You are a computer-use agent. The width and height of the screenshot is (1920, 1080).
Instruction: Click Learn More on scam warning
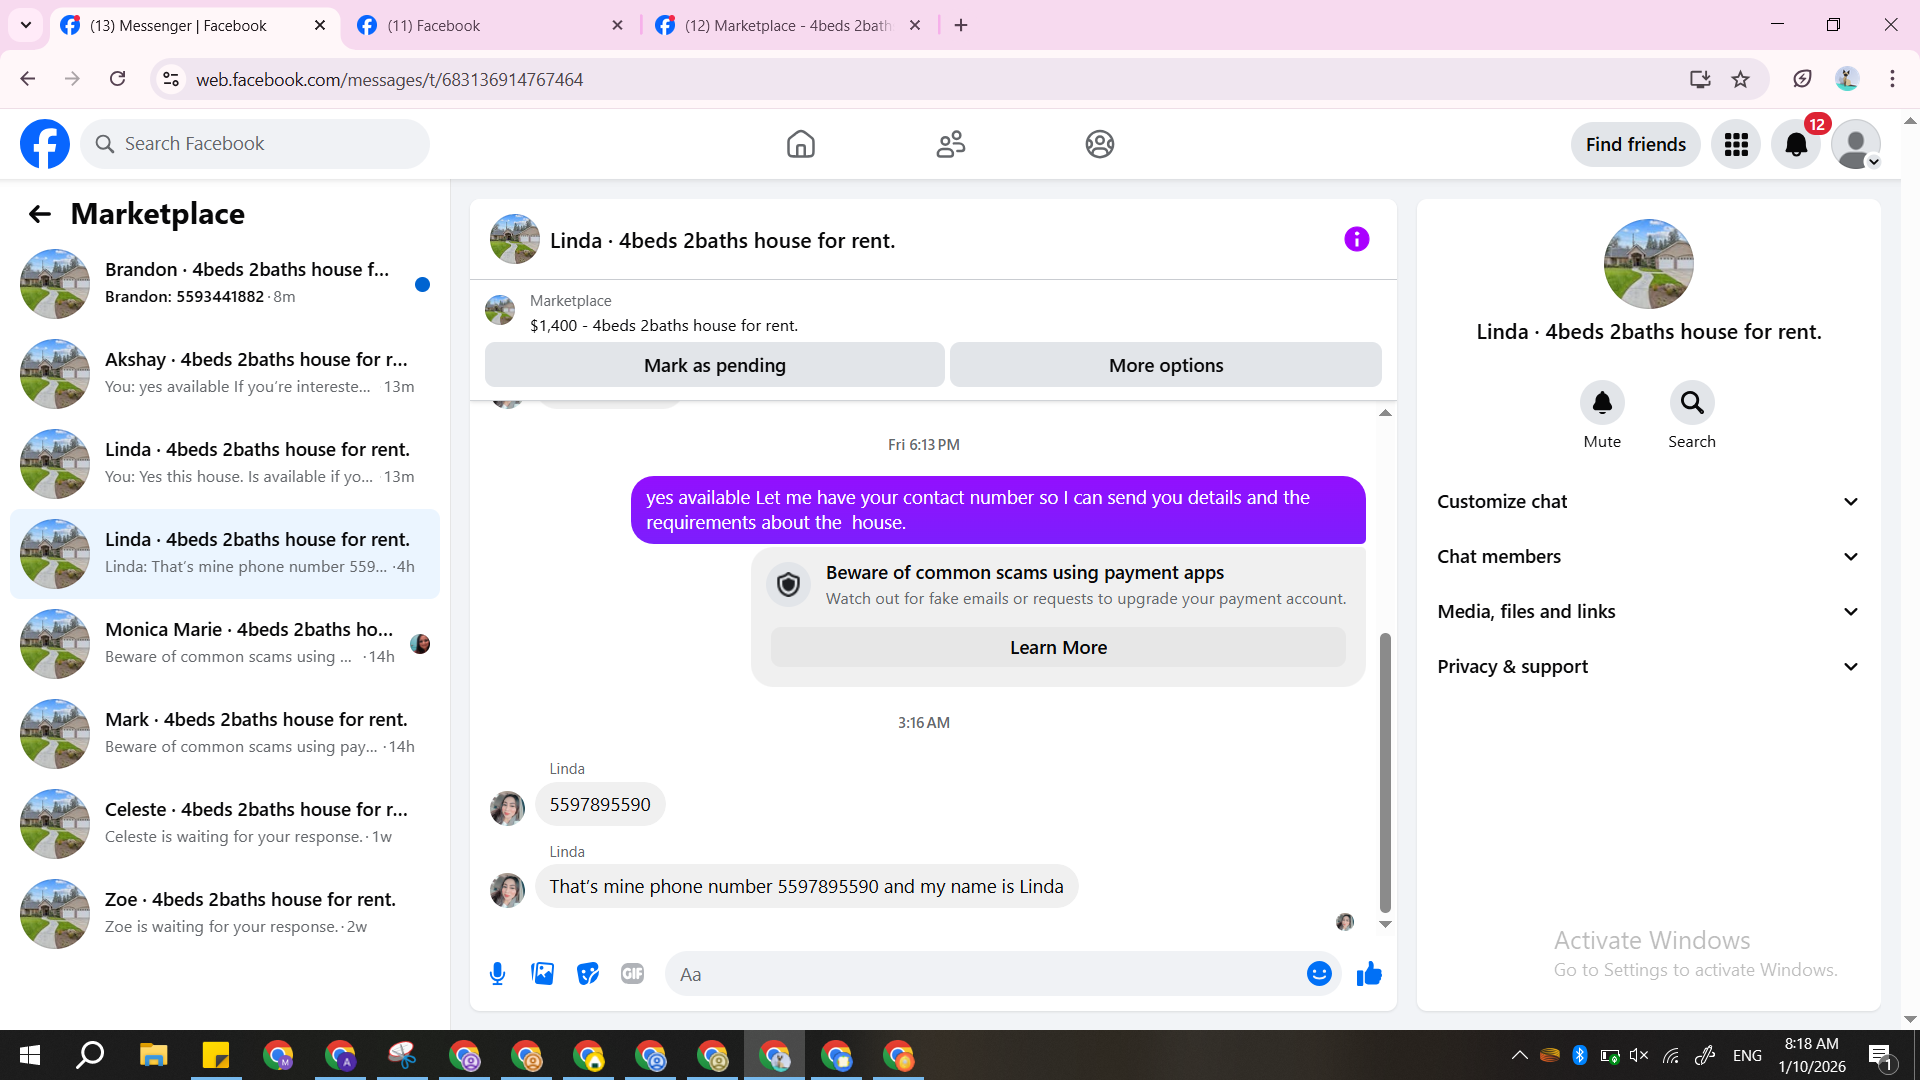[x=1057, y=647]
